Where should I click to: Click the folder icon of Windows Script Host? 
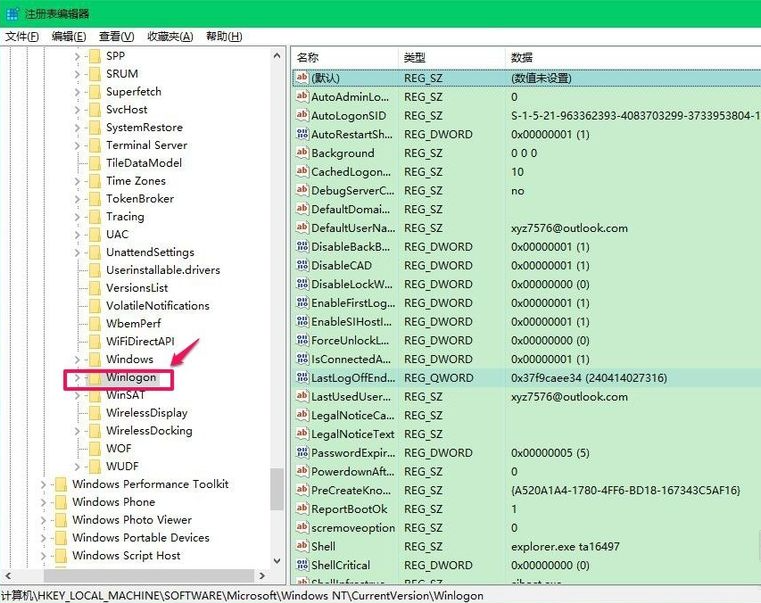(x=61, y=555)
